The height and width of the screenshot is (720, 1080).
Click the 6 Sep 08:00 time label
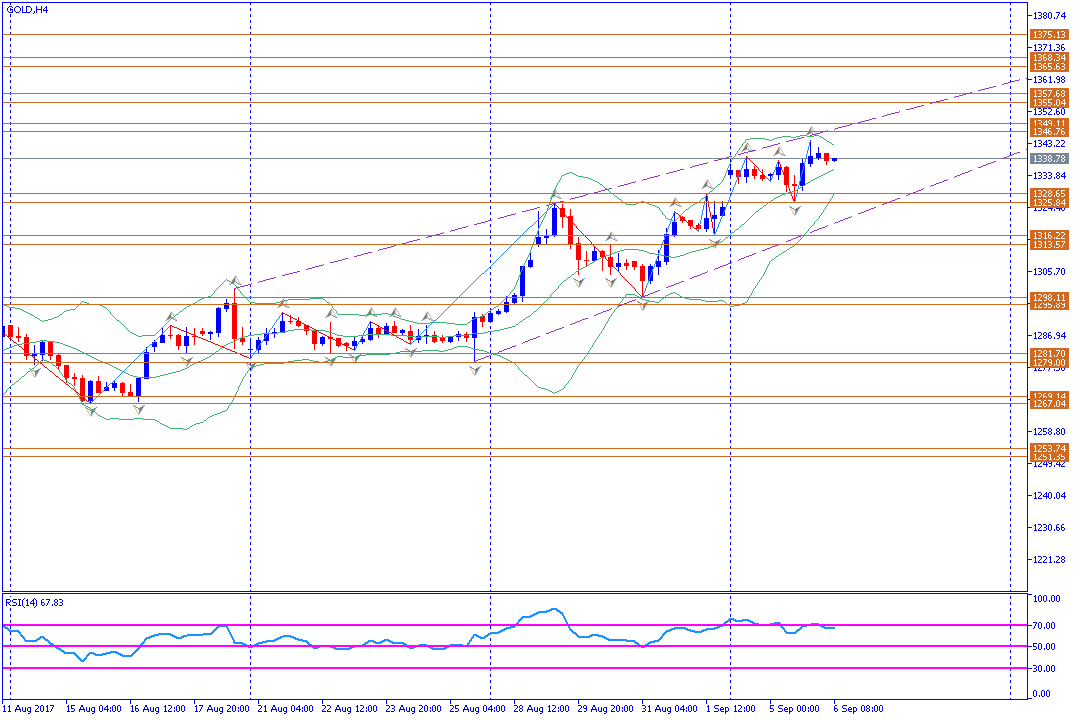pyautogui.click(x=858, y=709)
